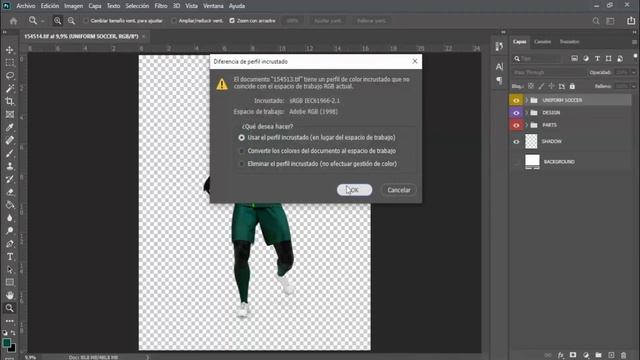This screenshot has width=640, height=360.
Task: Select 'Eliminar el perfil incrustado' option
Action: point(242,164)
